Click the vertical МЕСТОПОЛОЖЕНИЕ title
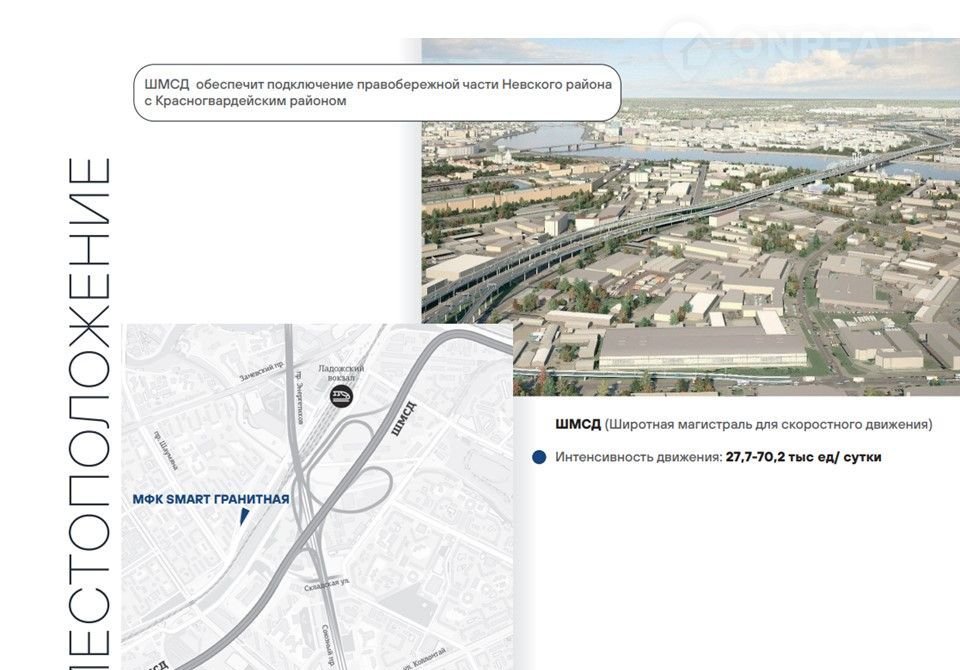Screen dimensions: 960x670 [x=88, y=410]
